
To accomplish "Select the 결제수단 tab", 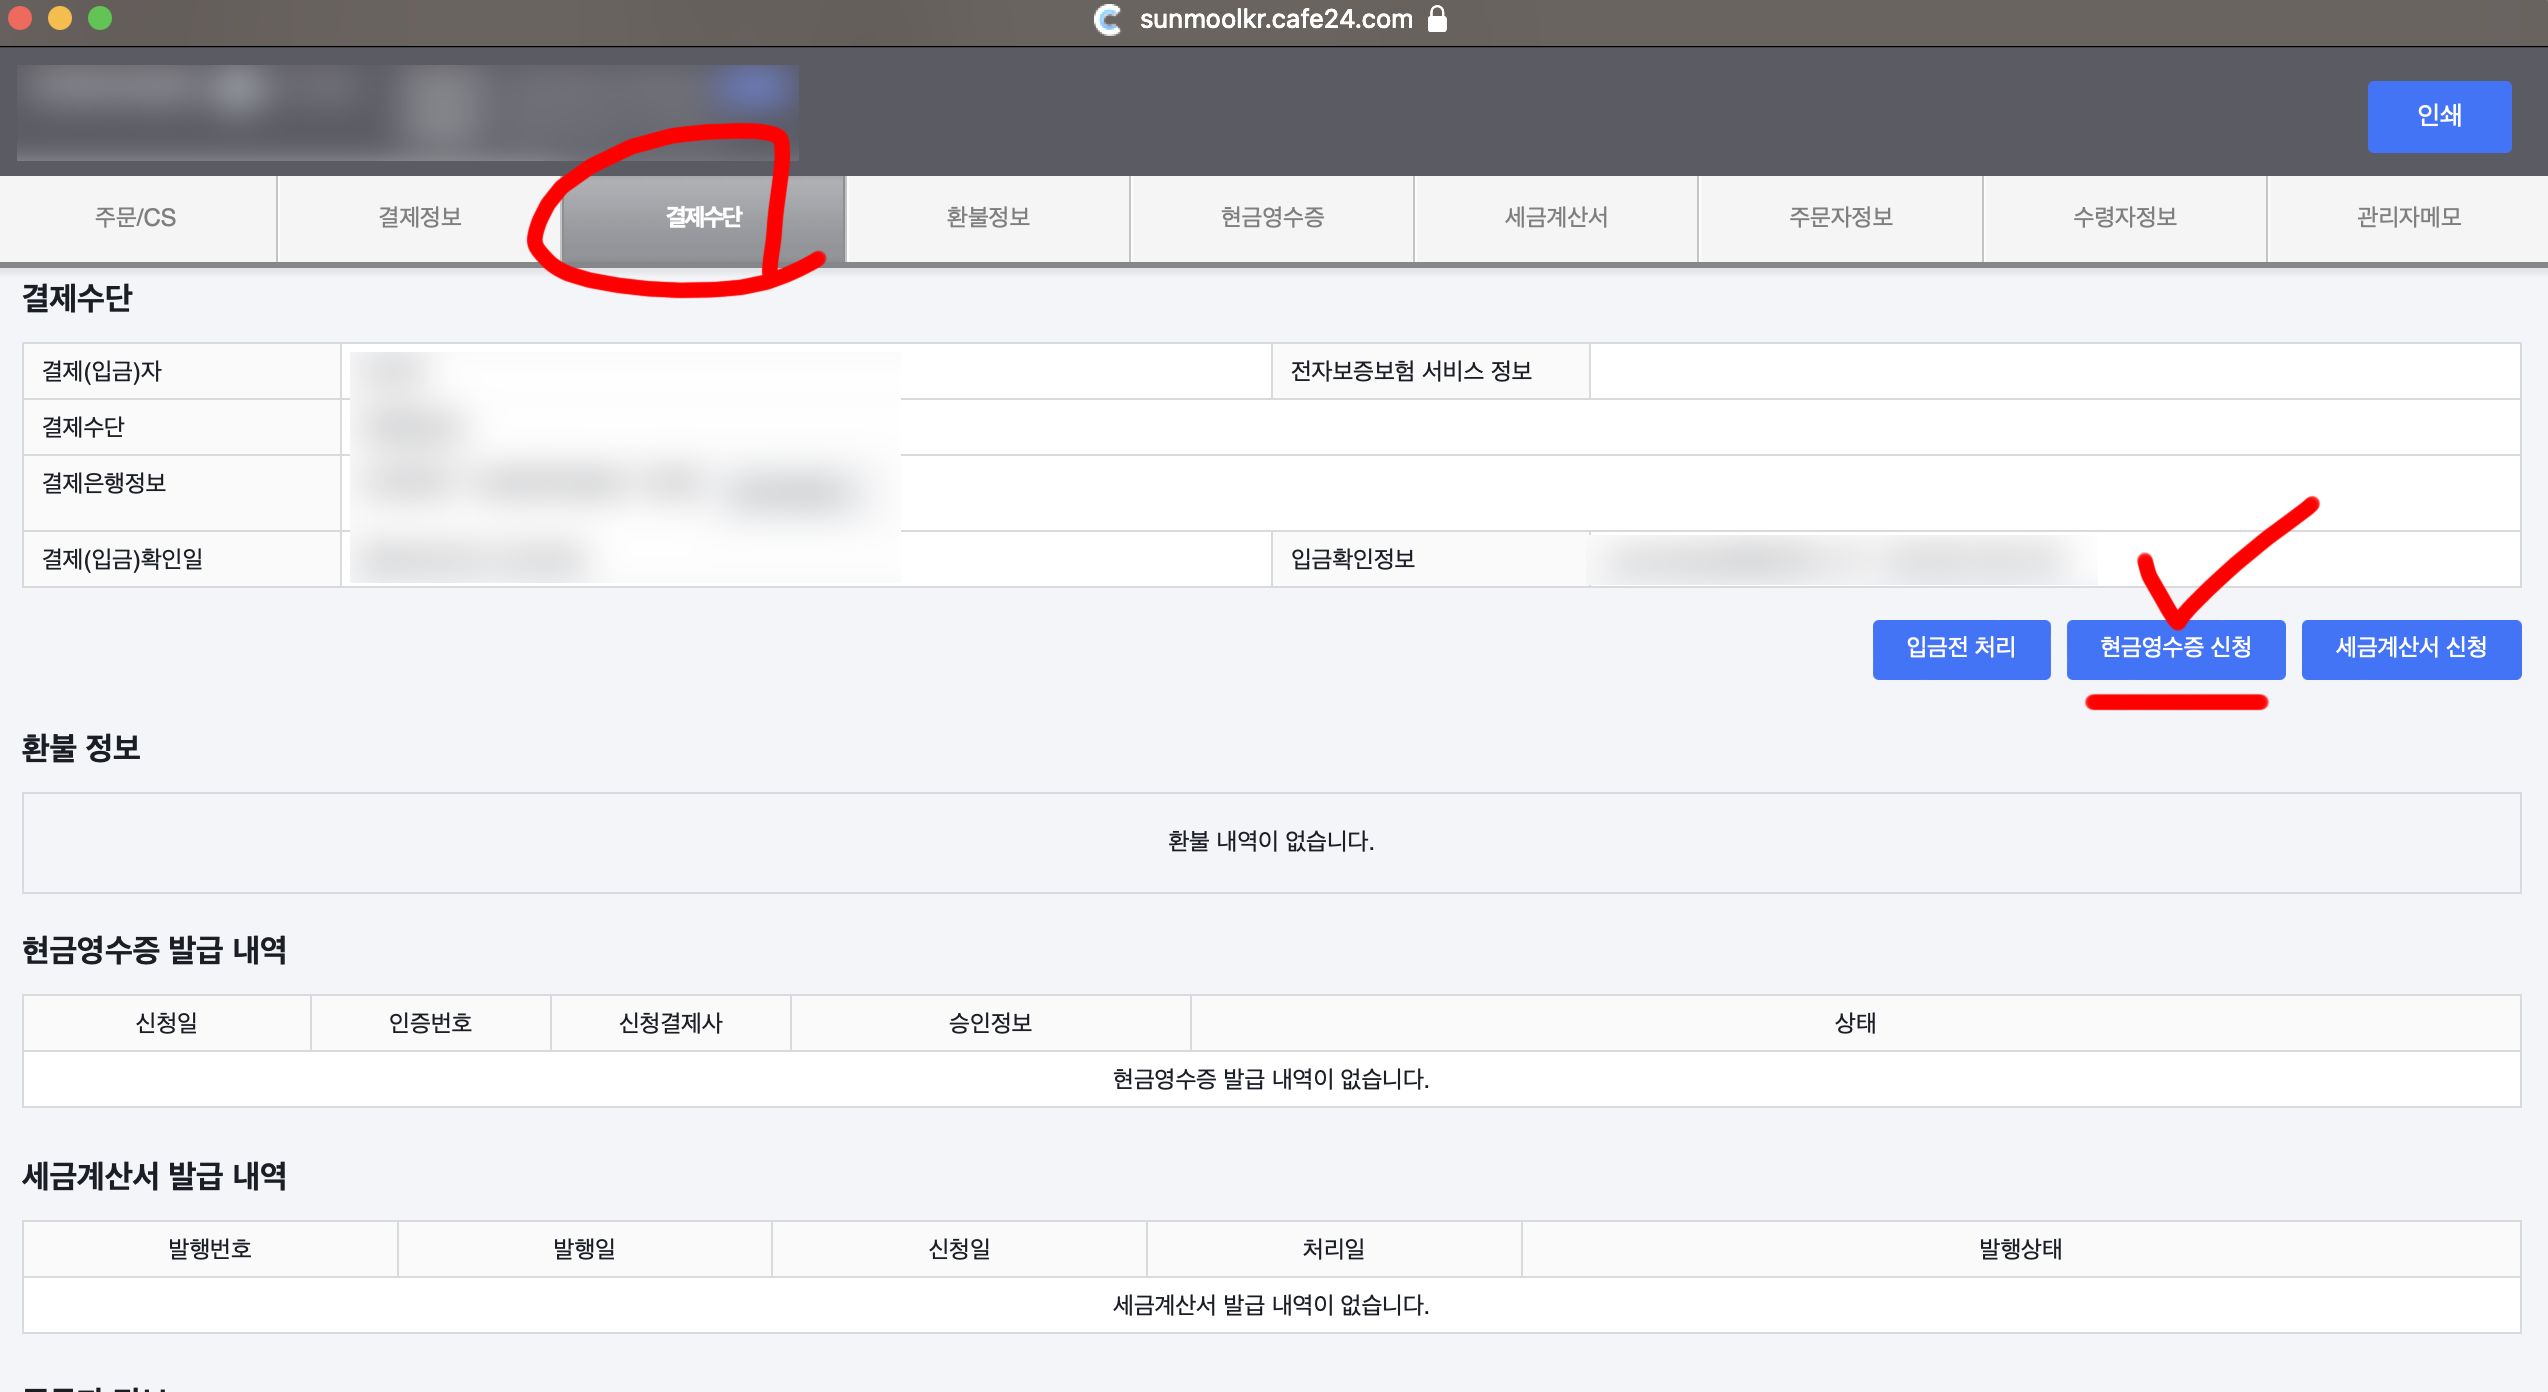I will pos(704,217).
